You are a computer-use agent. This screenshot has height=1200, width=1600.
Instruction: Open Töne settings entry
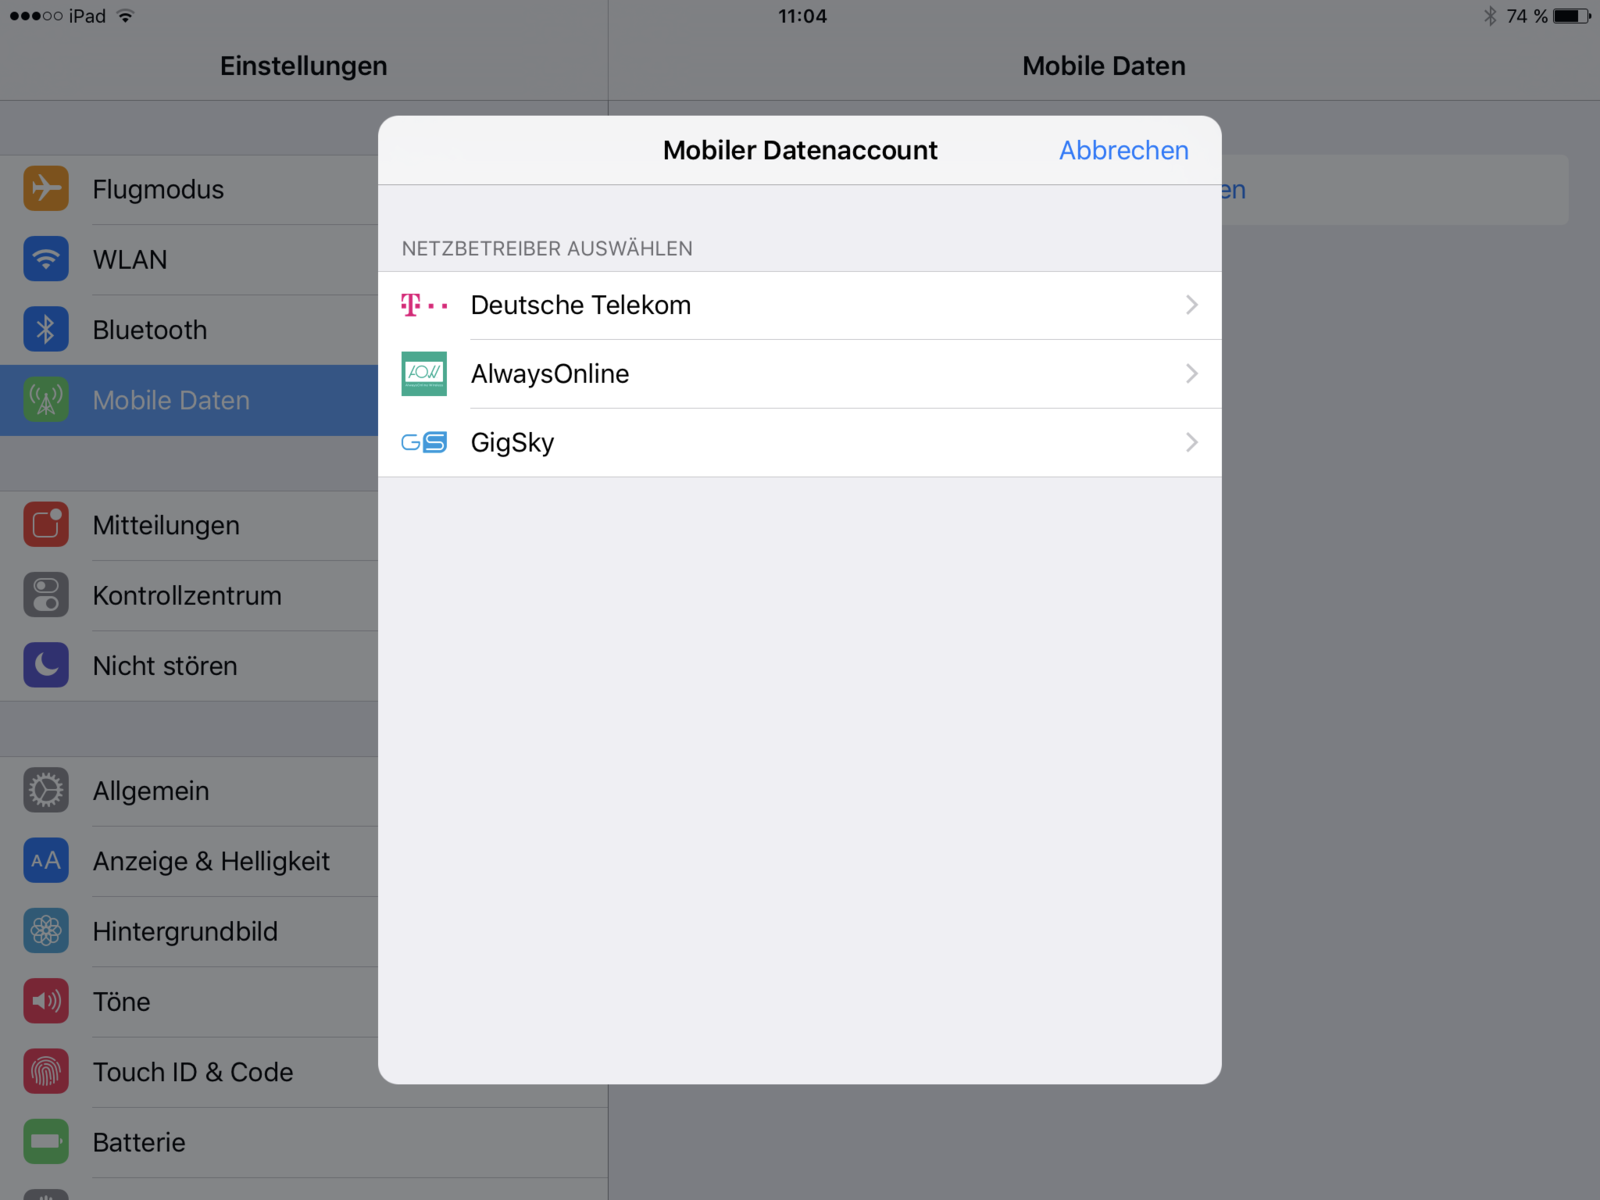189,1001
